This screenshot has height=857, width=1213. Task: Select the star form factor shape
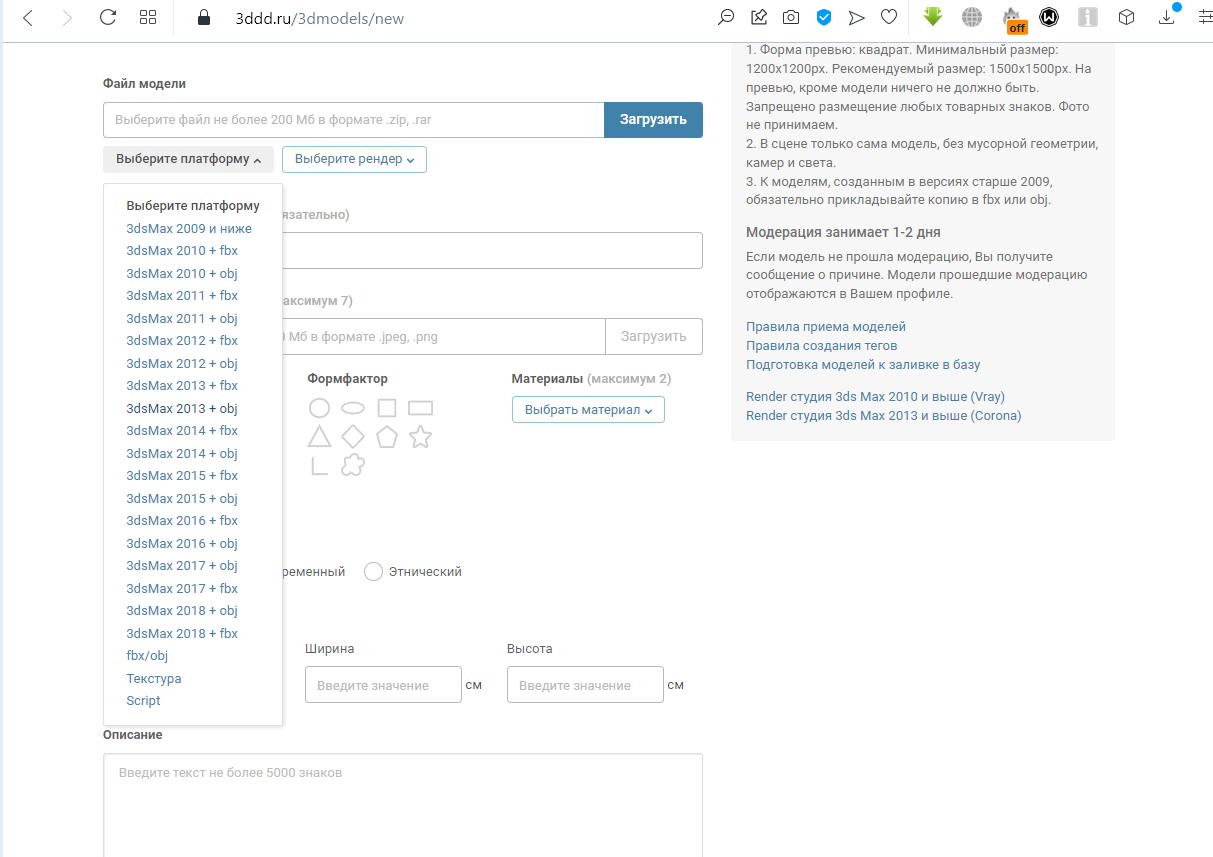(421, 436)
